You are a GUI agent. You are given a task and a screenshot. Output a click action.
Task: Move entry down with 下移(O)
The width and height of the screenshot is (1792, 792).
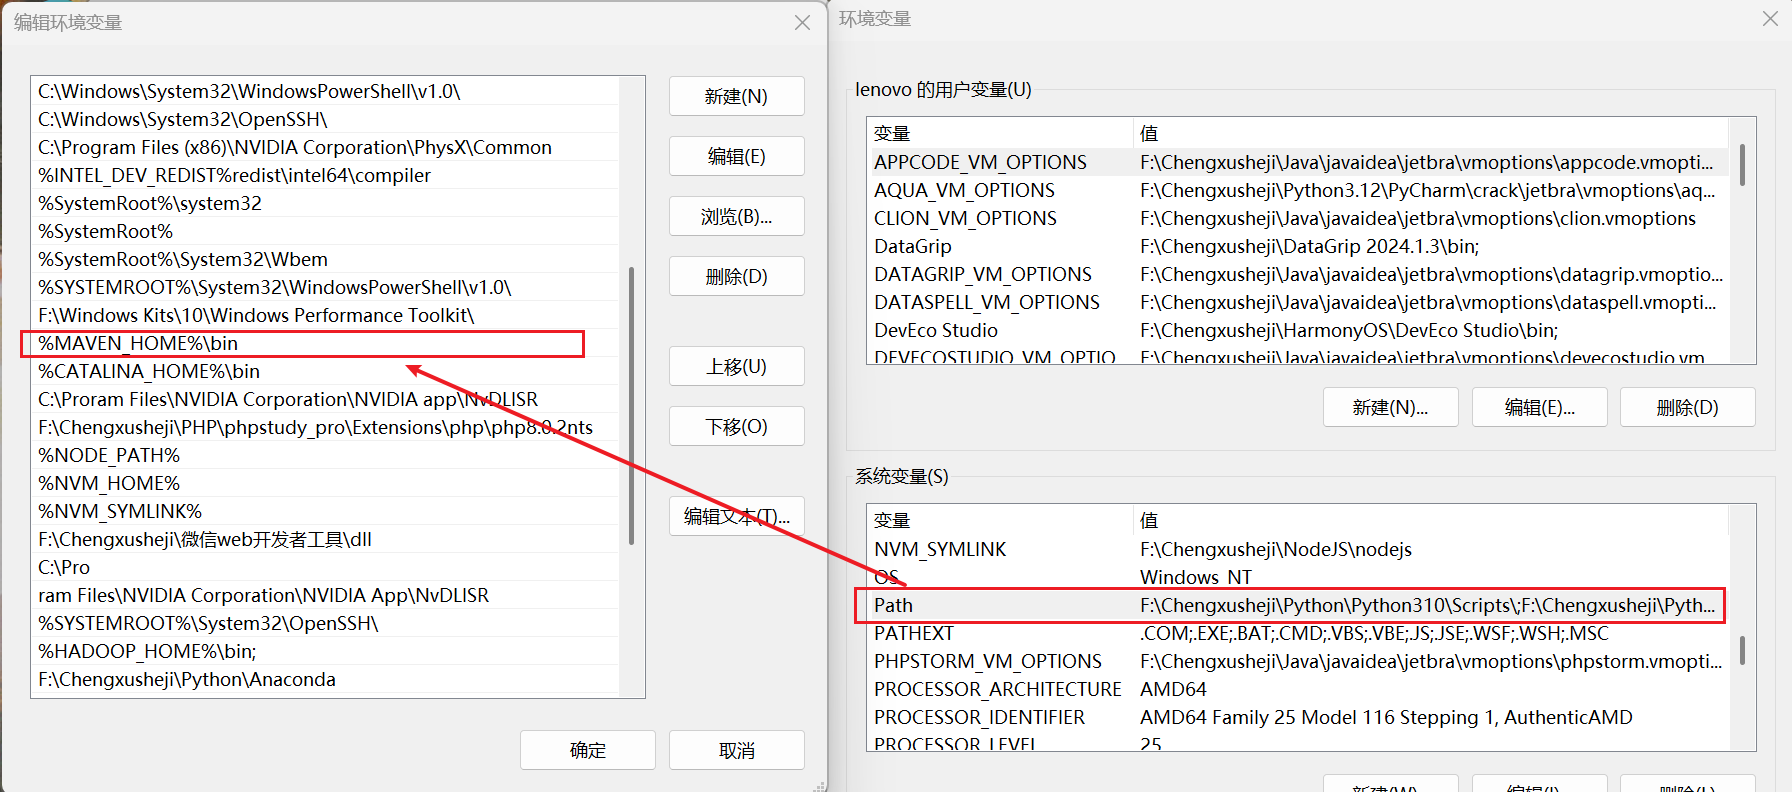point(736,426)
